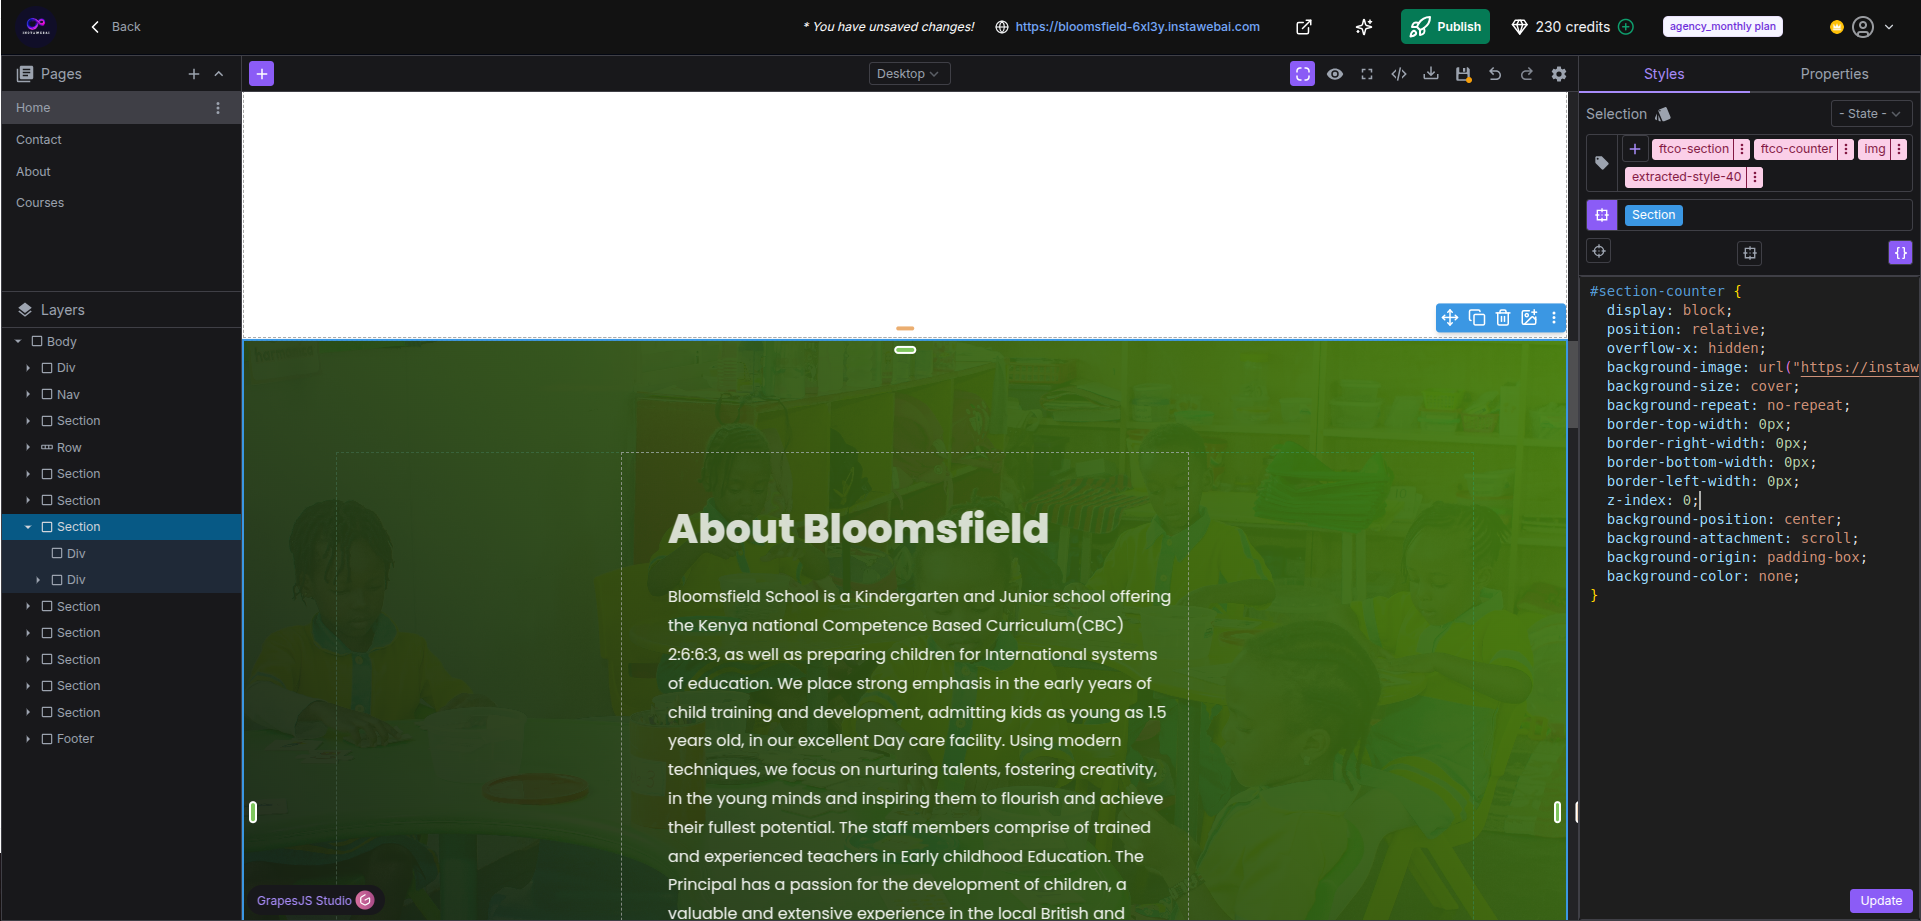Image resolution: width=1921 pixels, height=921 pixels.
Task: Open the Desktop device dropdown
Action: tap(908, 73)
